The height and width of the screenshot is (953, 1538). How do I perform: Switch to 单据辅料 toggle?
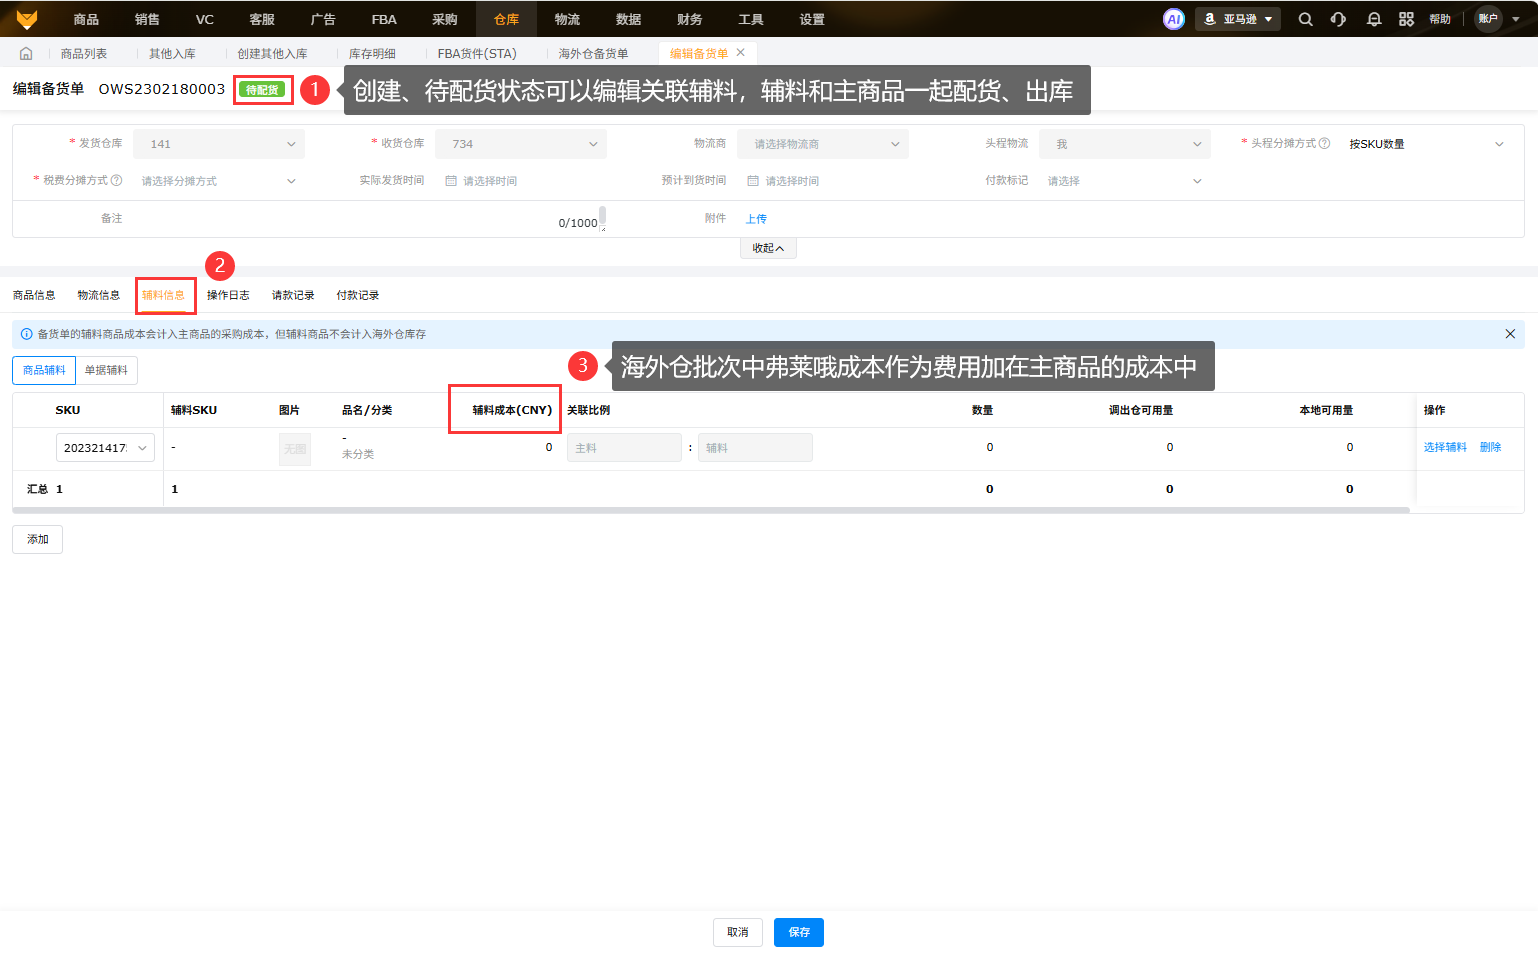pyautogui.click(x=106, y=370)
